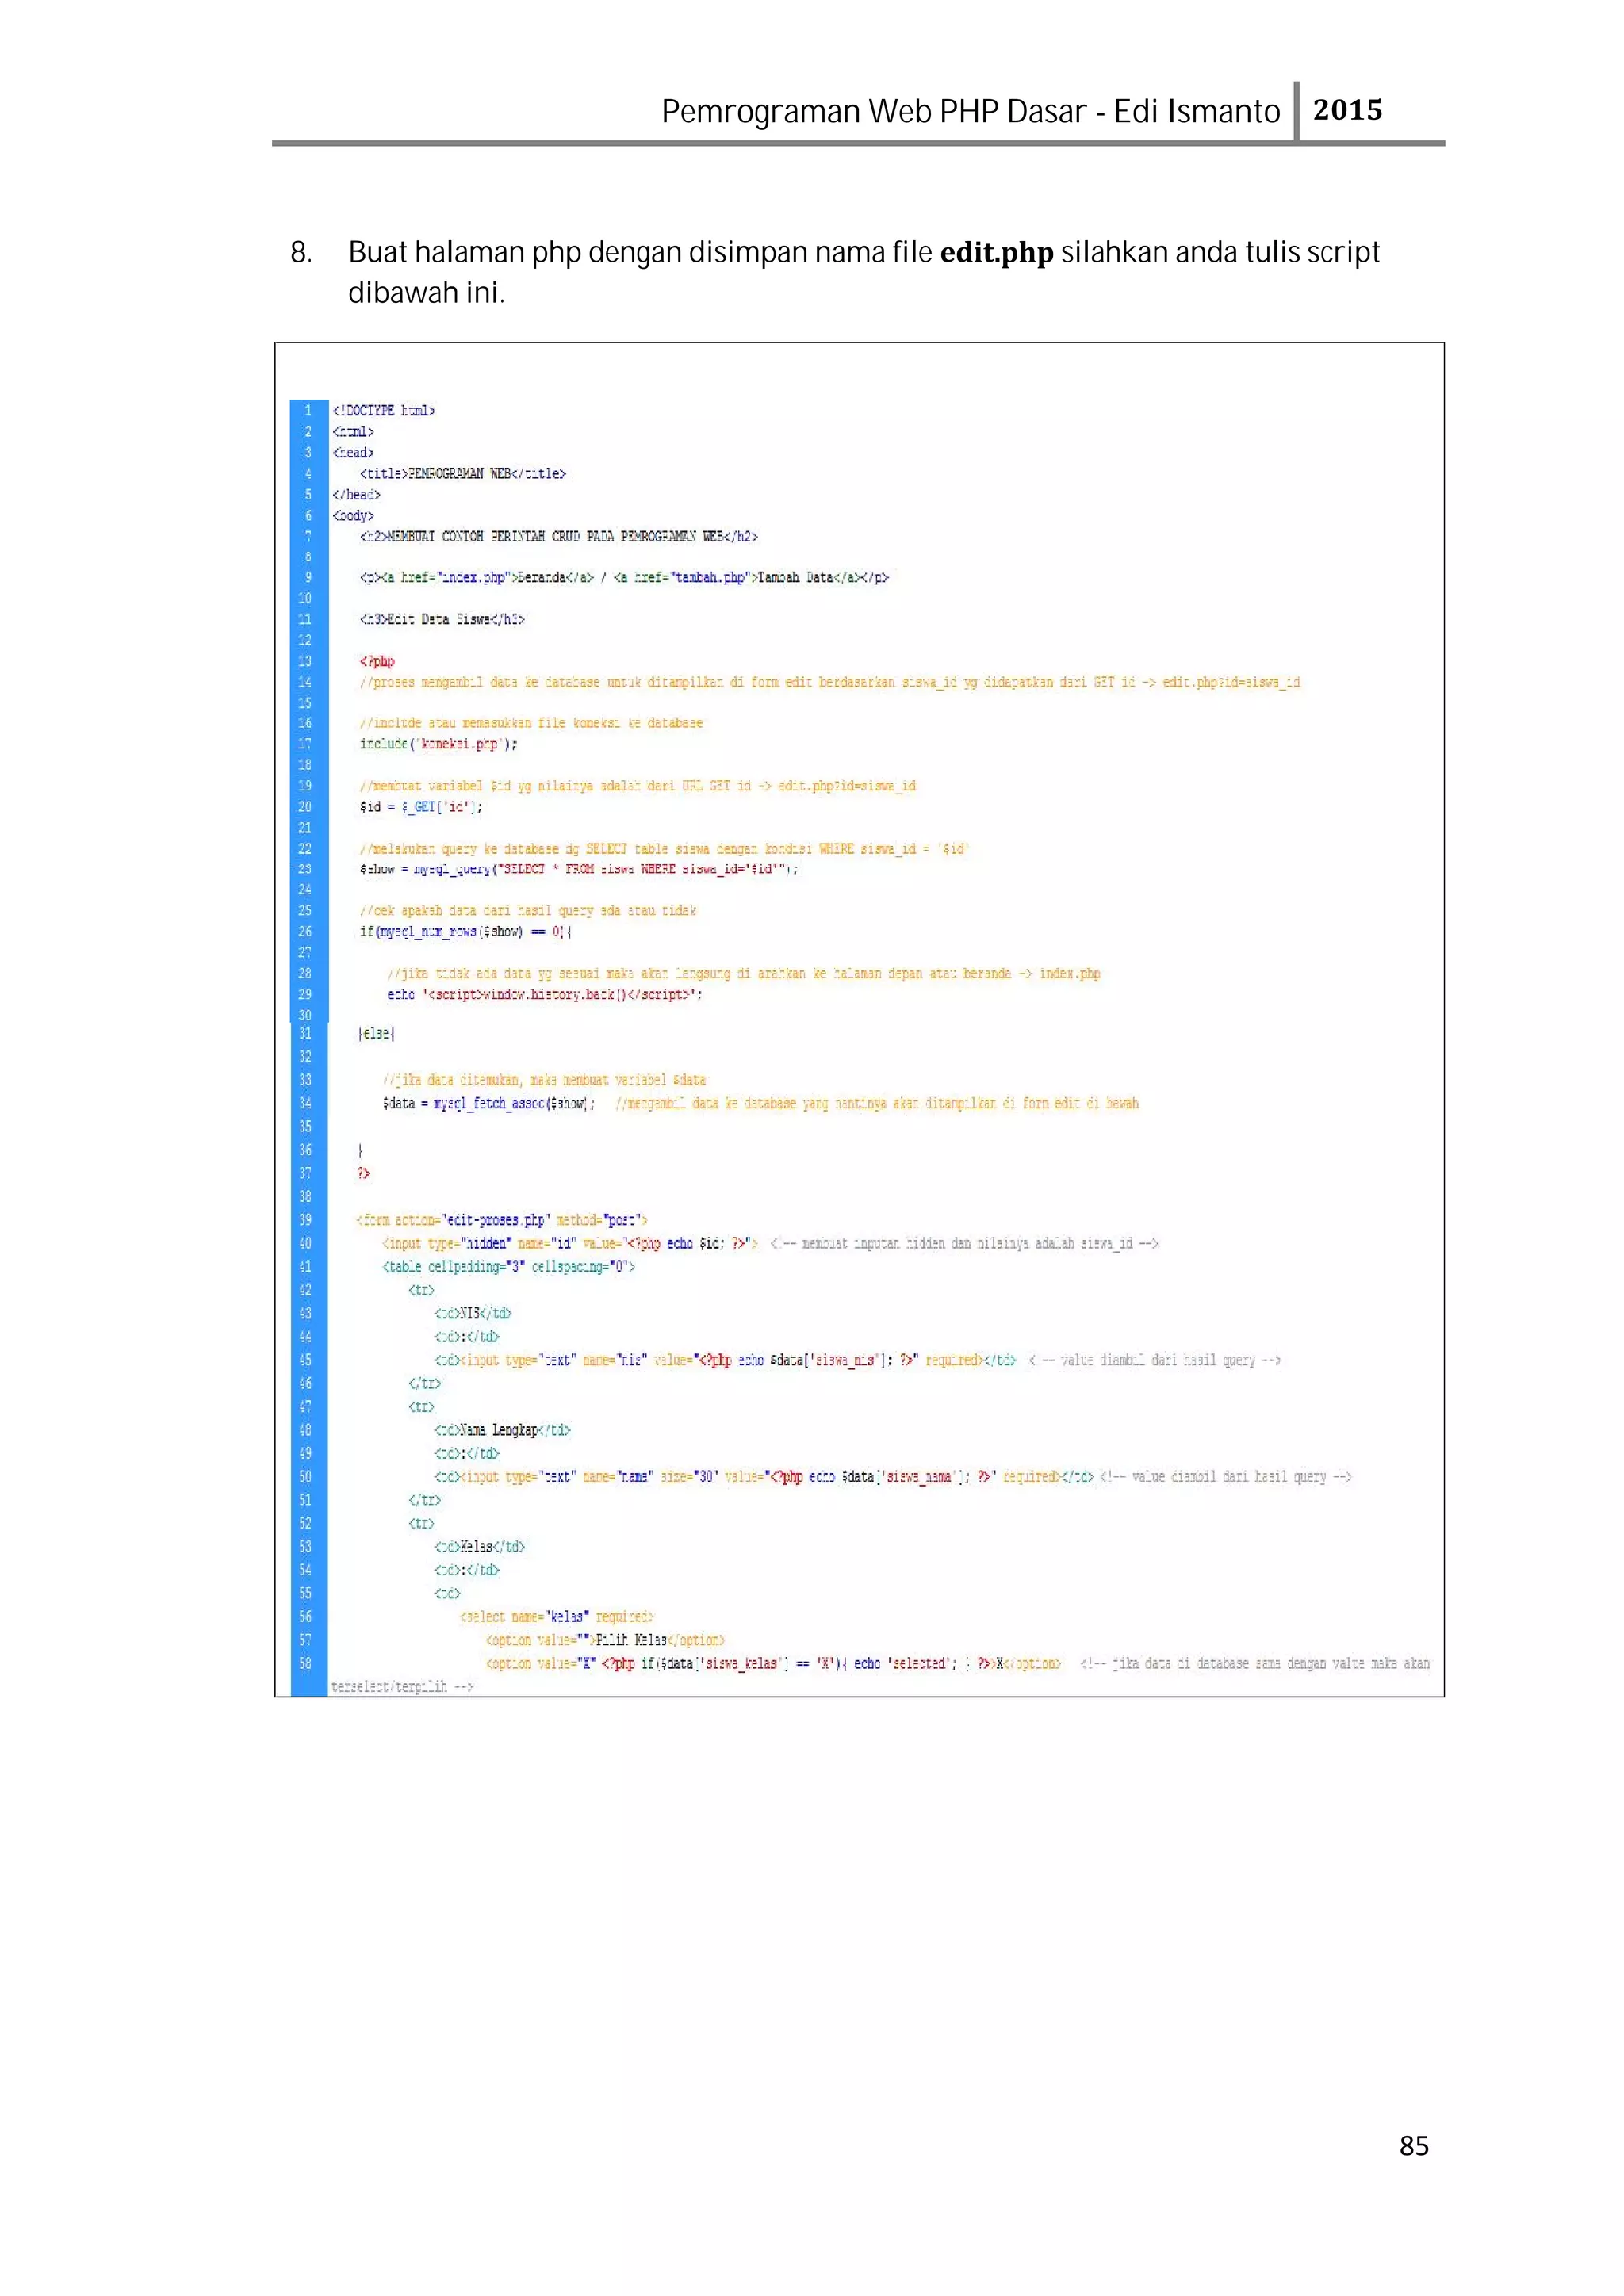The height and width of the screenshot is (2296, 1624).
Task: Click the echo 'window.history.back()' script line
Action: 545,995
